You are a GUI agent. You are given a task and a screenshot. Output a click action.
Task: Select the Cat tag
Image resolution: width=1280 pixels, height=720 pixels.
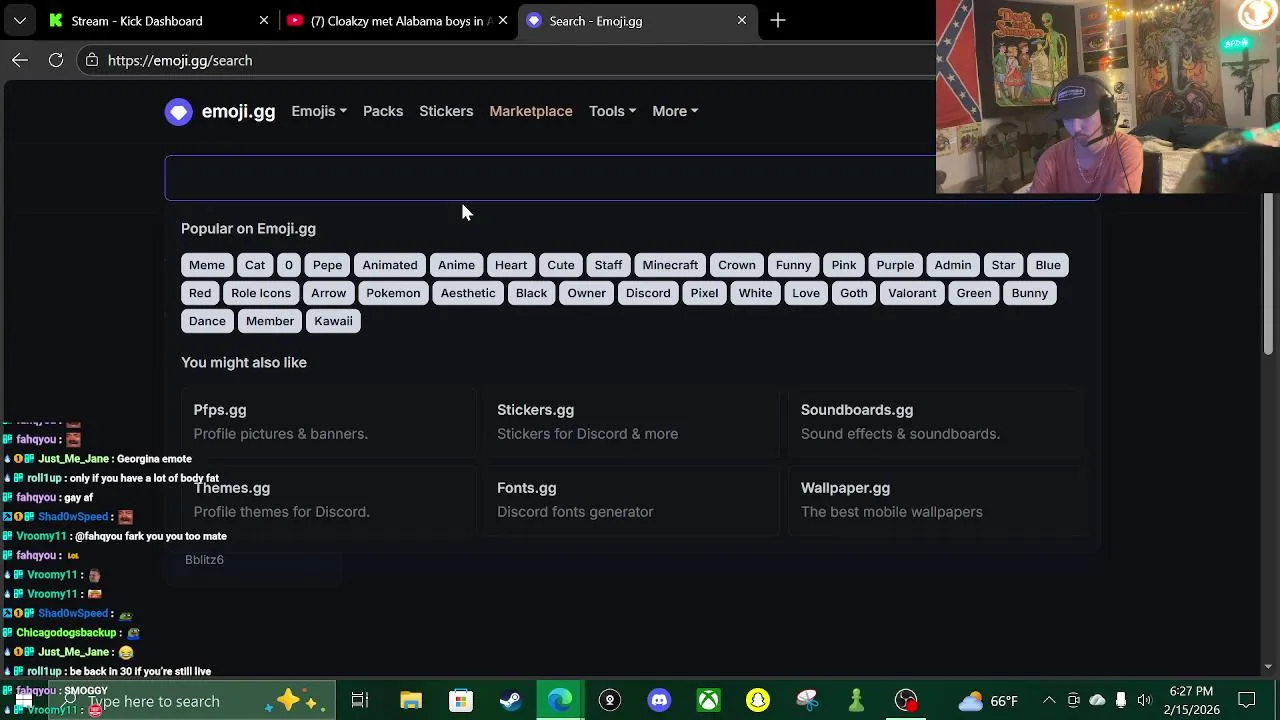(255, 265)
